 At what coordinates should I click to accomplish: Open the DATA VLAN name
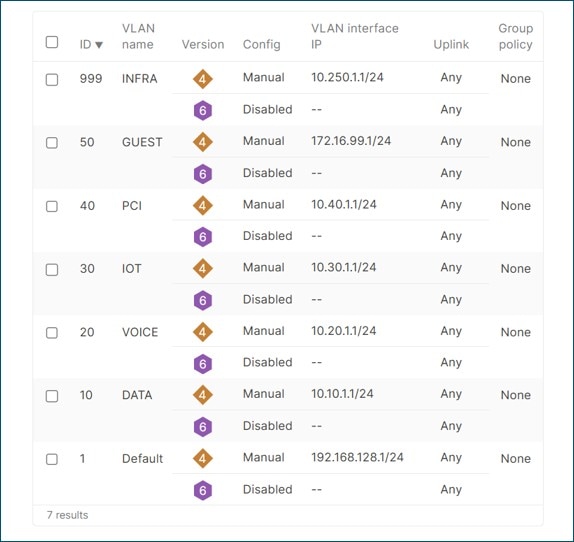(137, 395)
